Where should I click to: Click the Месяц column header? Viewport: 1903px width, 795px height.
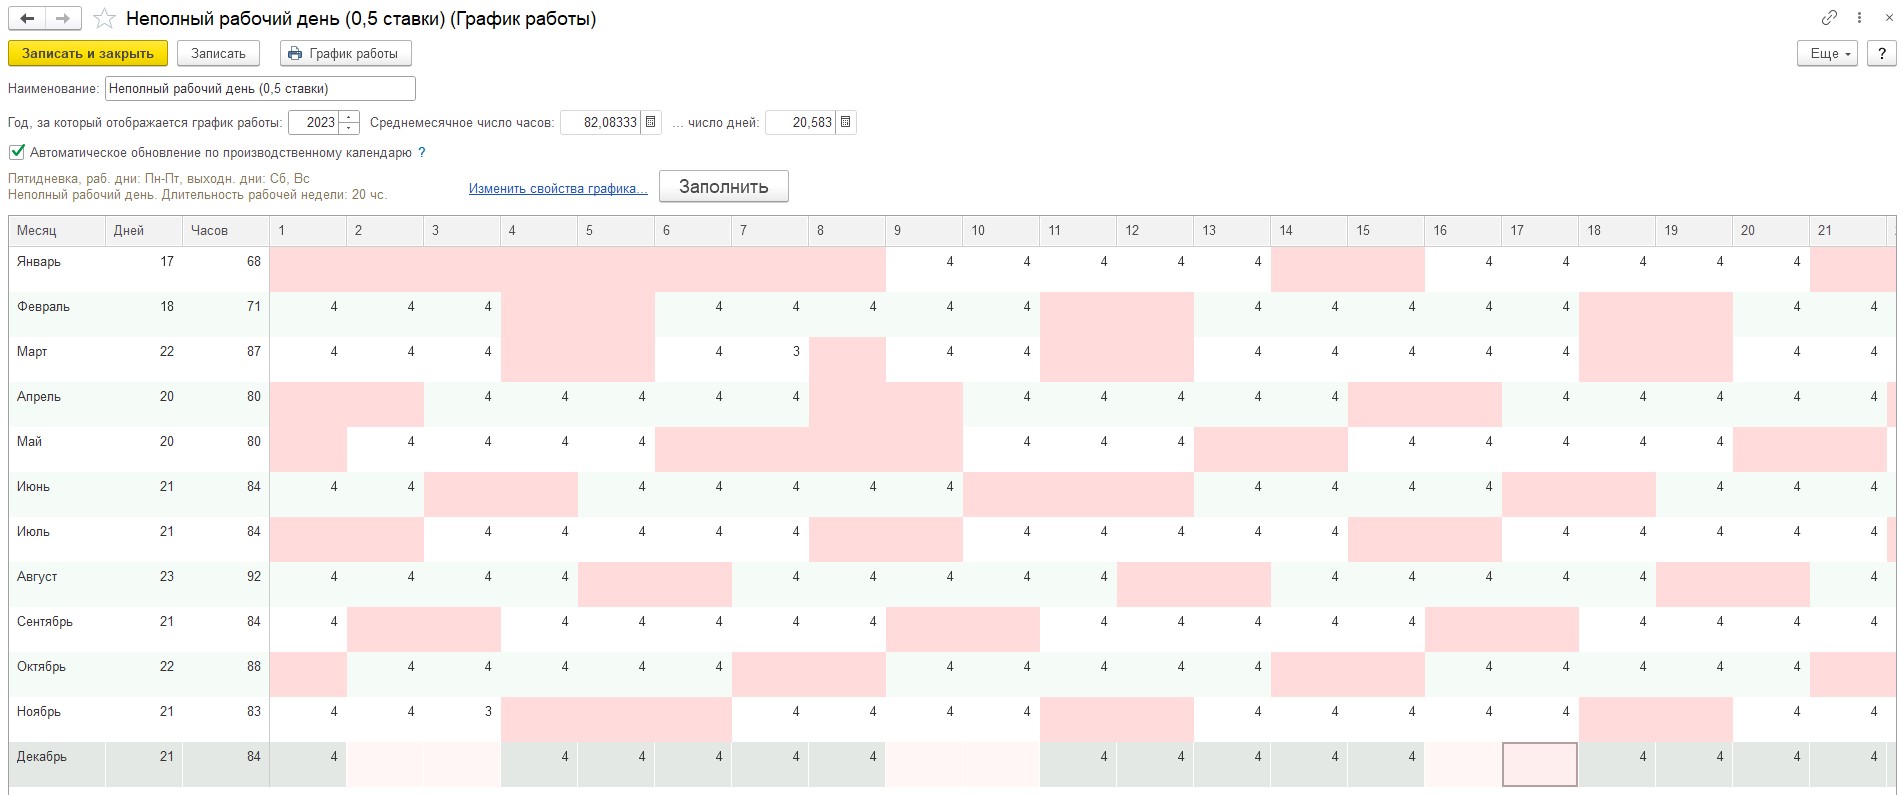[57, 231]
